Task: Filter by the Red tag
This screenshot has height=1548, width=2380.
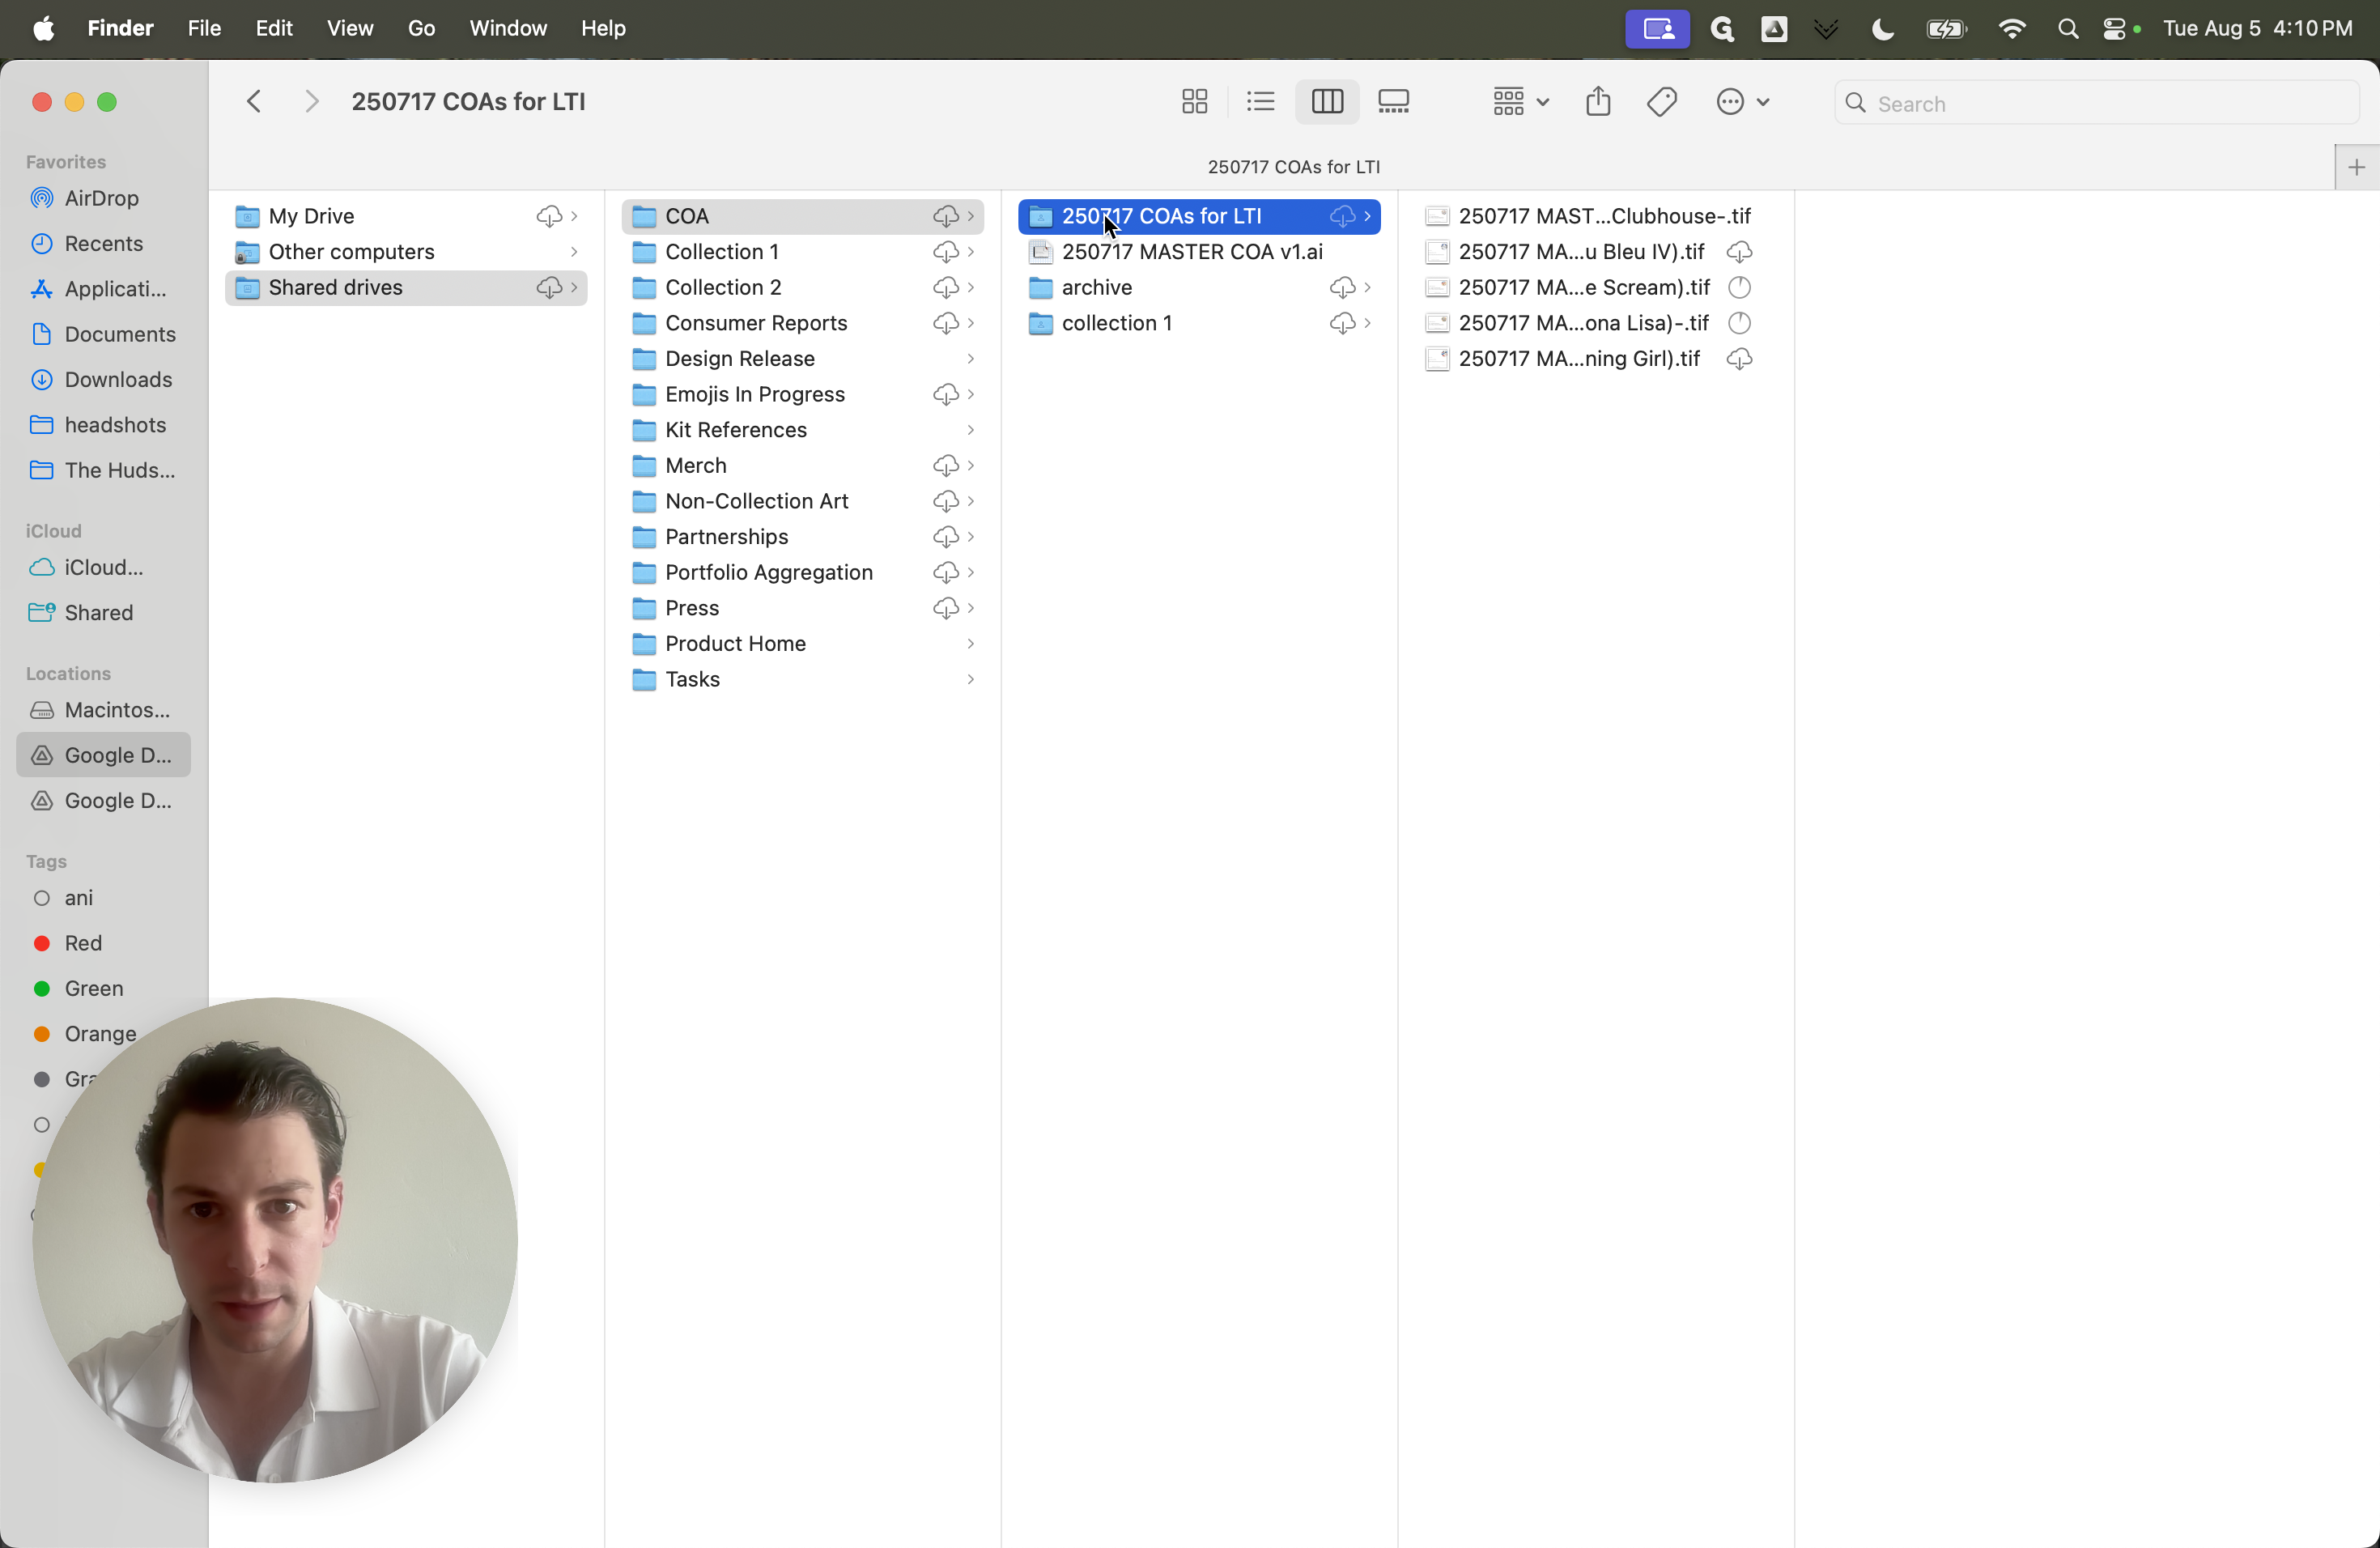Action: click(103, 943)
